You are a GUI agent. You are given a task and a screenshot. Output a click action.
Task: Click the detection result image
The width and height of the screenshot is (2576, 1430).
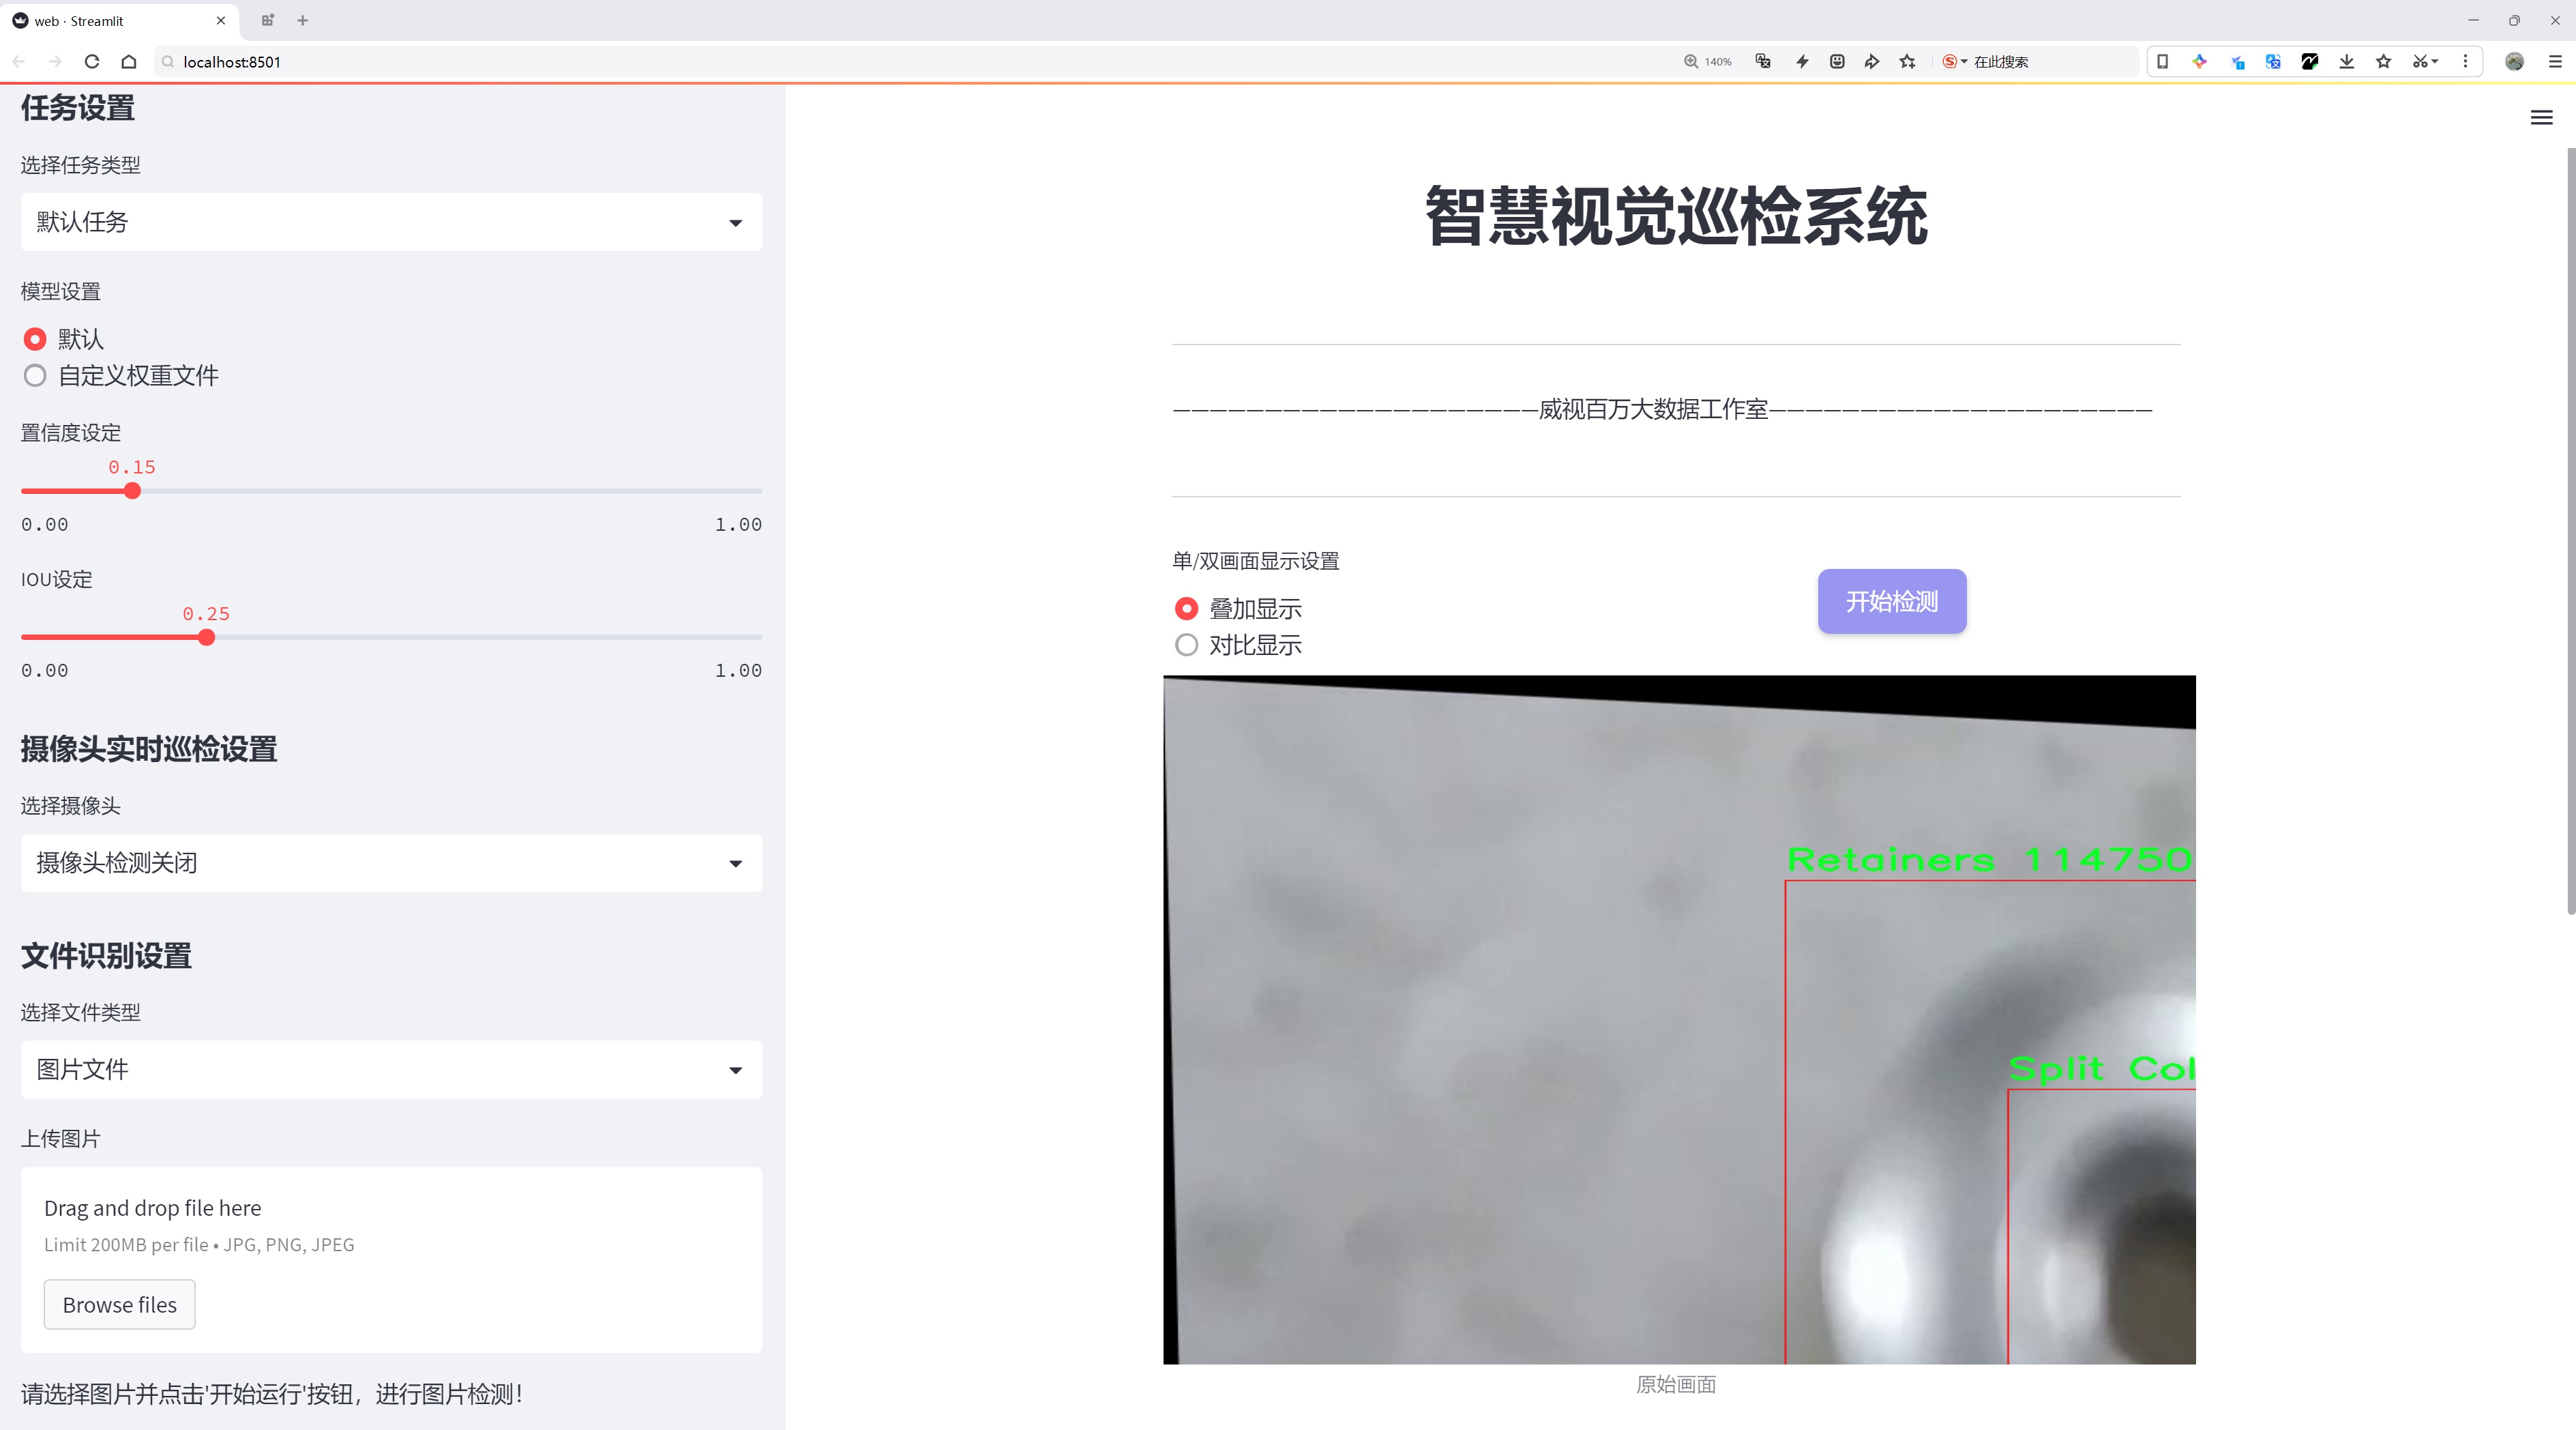pos(1679,1019)
